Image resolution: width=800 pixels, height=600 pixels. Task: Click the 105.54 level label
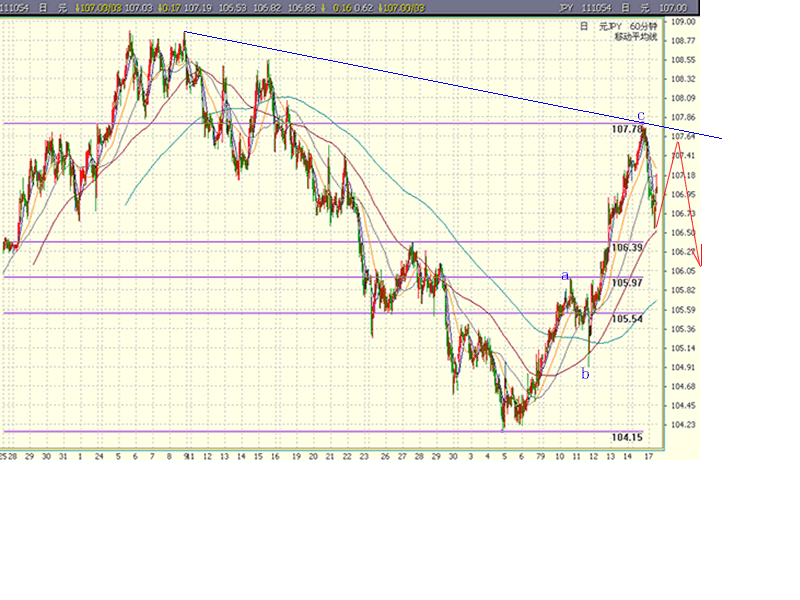[627, 319]
